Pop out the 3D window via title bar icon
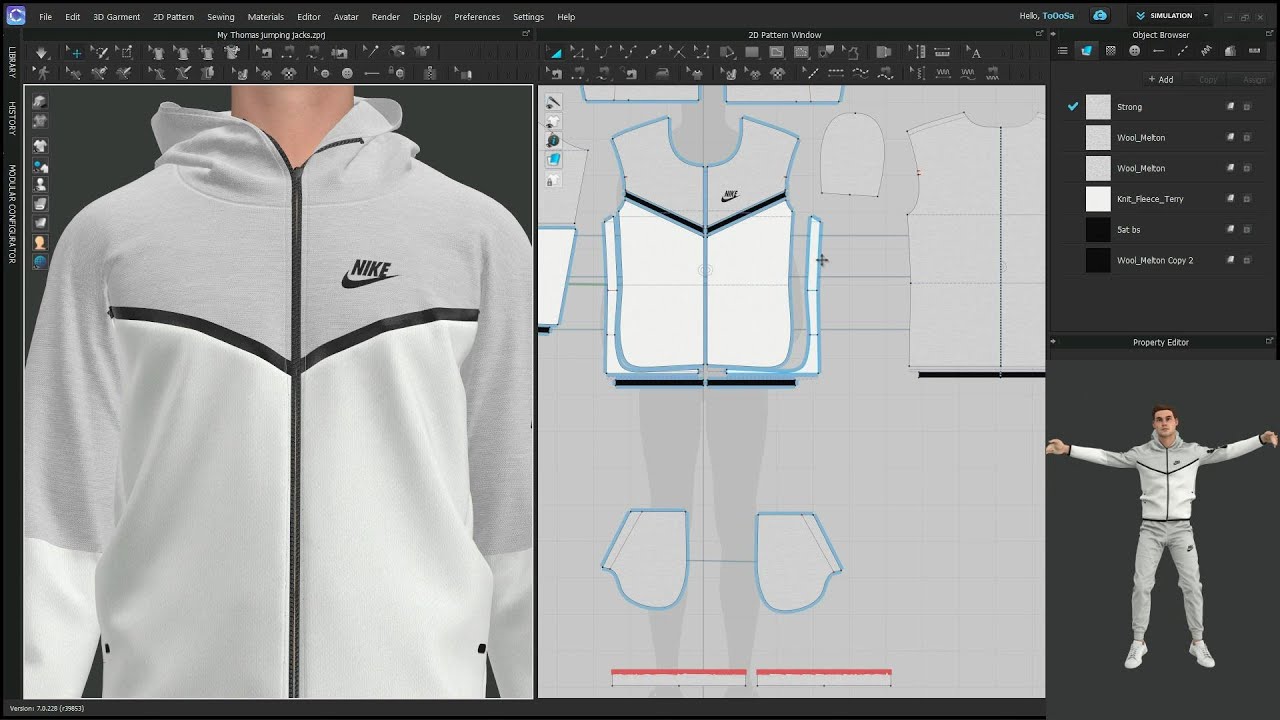Screen dimensions: 1280x720 click(526, 34)
